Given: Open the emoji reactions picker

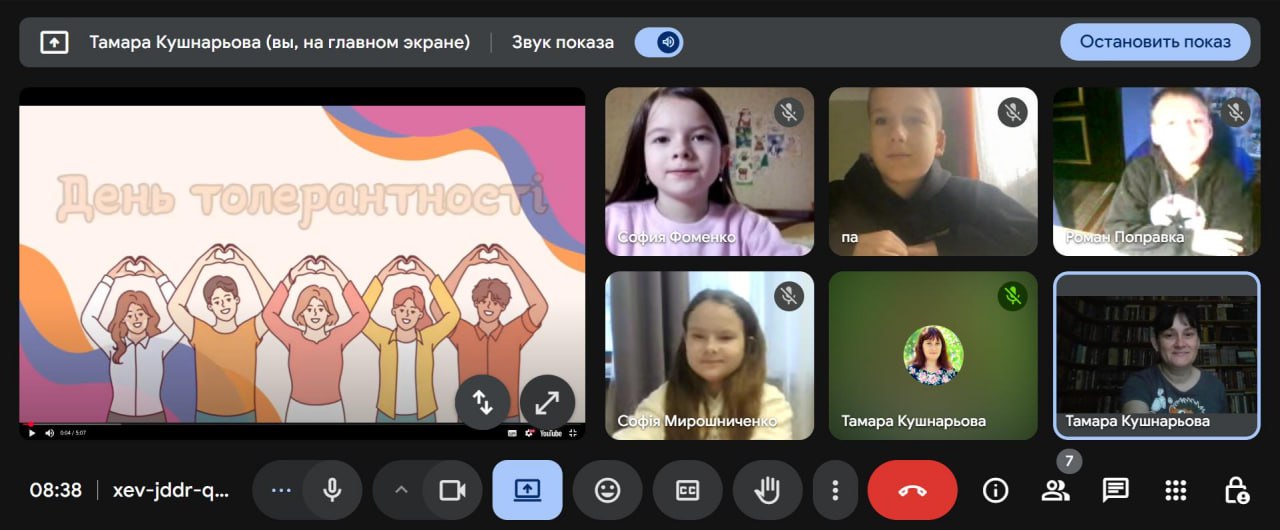Looking at the screenshot, I should point(607,490).
